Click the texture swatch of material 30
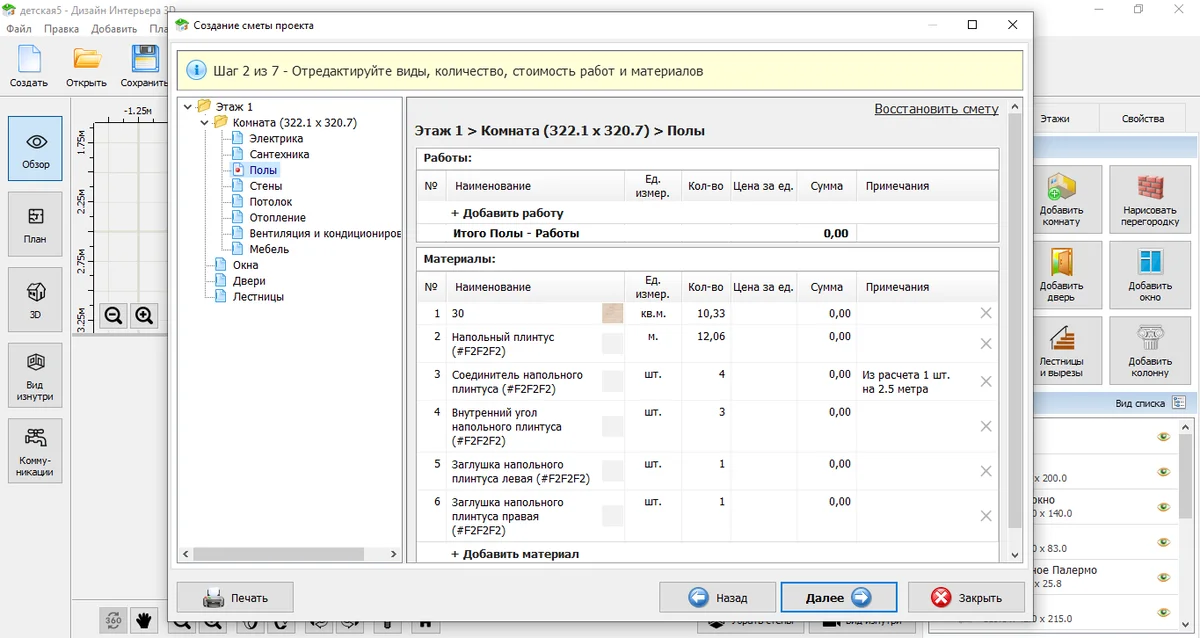This screenshot has width=1200, height=638. (612, 314)
